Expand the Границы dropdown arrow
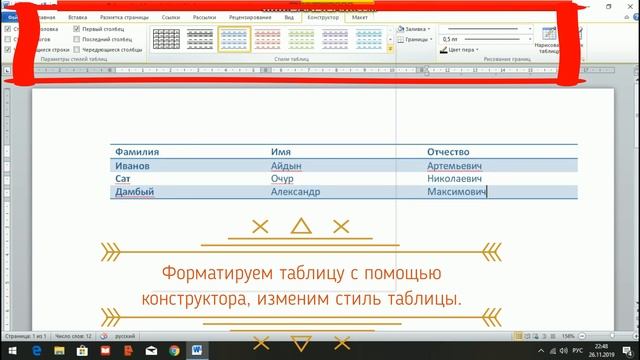This screenshot has width=640, height=360. (x=431, y=39)
